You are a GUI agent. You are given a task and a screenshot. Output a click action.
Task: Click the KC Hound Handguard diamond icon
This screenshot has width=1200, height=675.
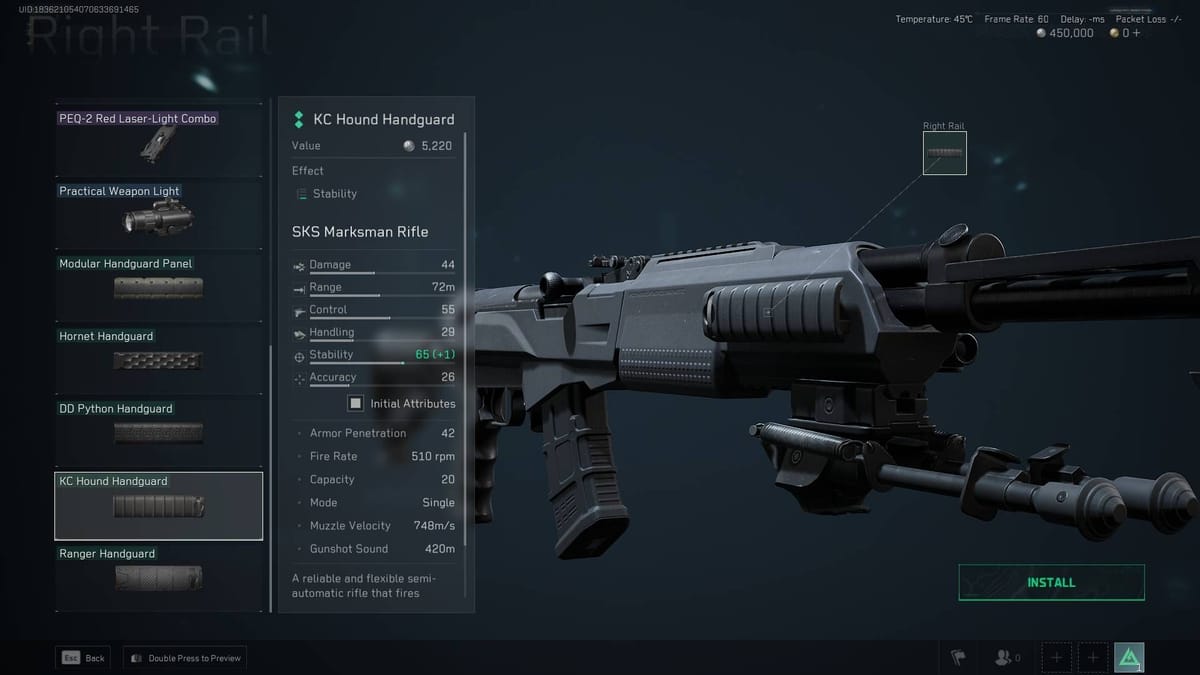pyautogui.click(x=298, y=118)
